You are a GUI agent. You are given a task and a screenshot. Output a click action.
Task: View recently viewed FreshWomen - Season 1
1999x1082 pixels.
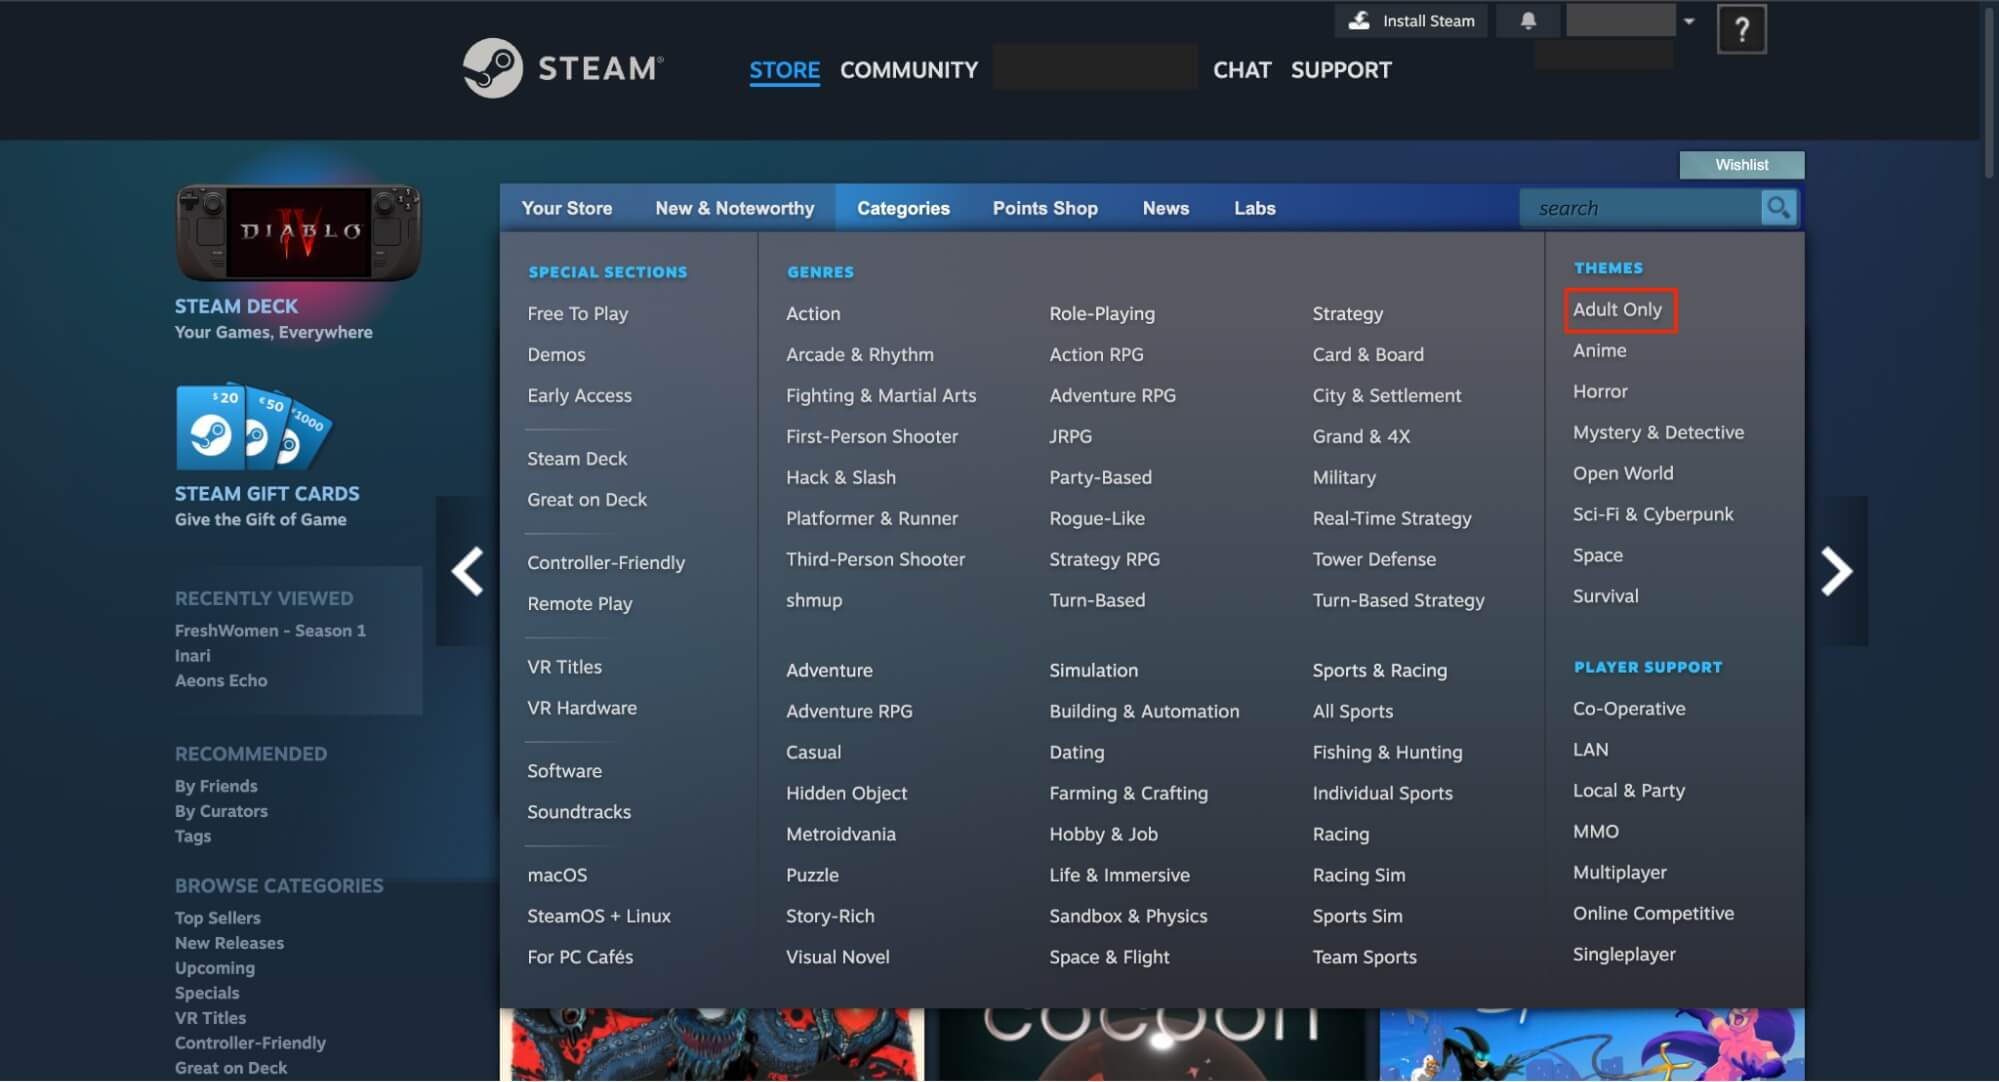tap(270, 630)
